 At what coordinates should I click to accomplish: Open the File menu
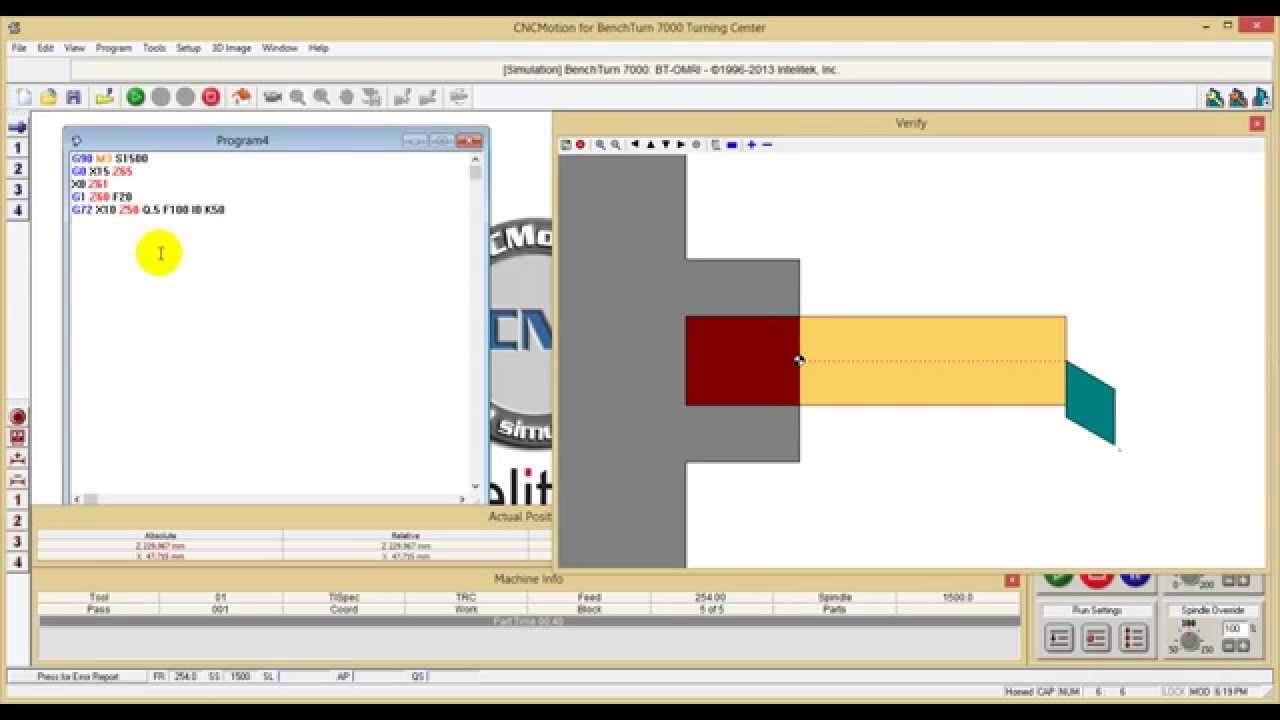(x=19, y=48)
